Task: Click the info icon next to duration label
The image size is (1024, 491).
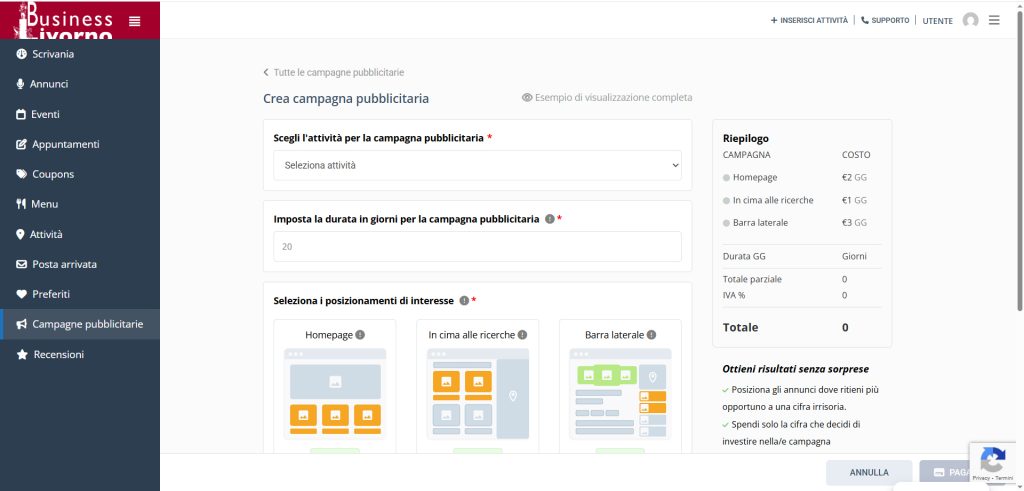Action: coord(549,219)
